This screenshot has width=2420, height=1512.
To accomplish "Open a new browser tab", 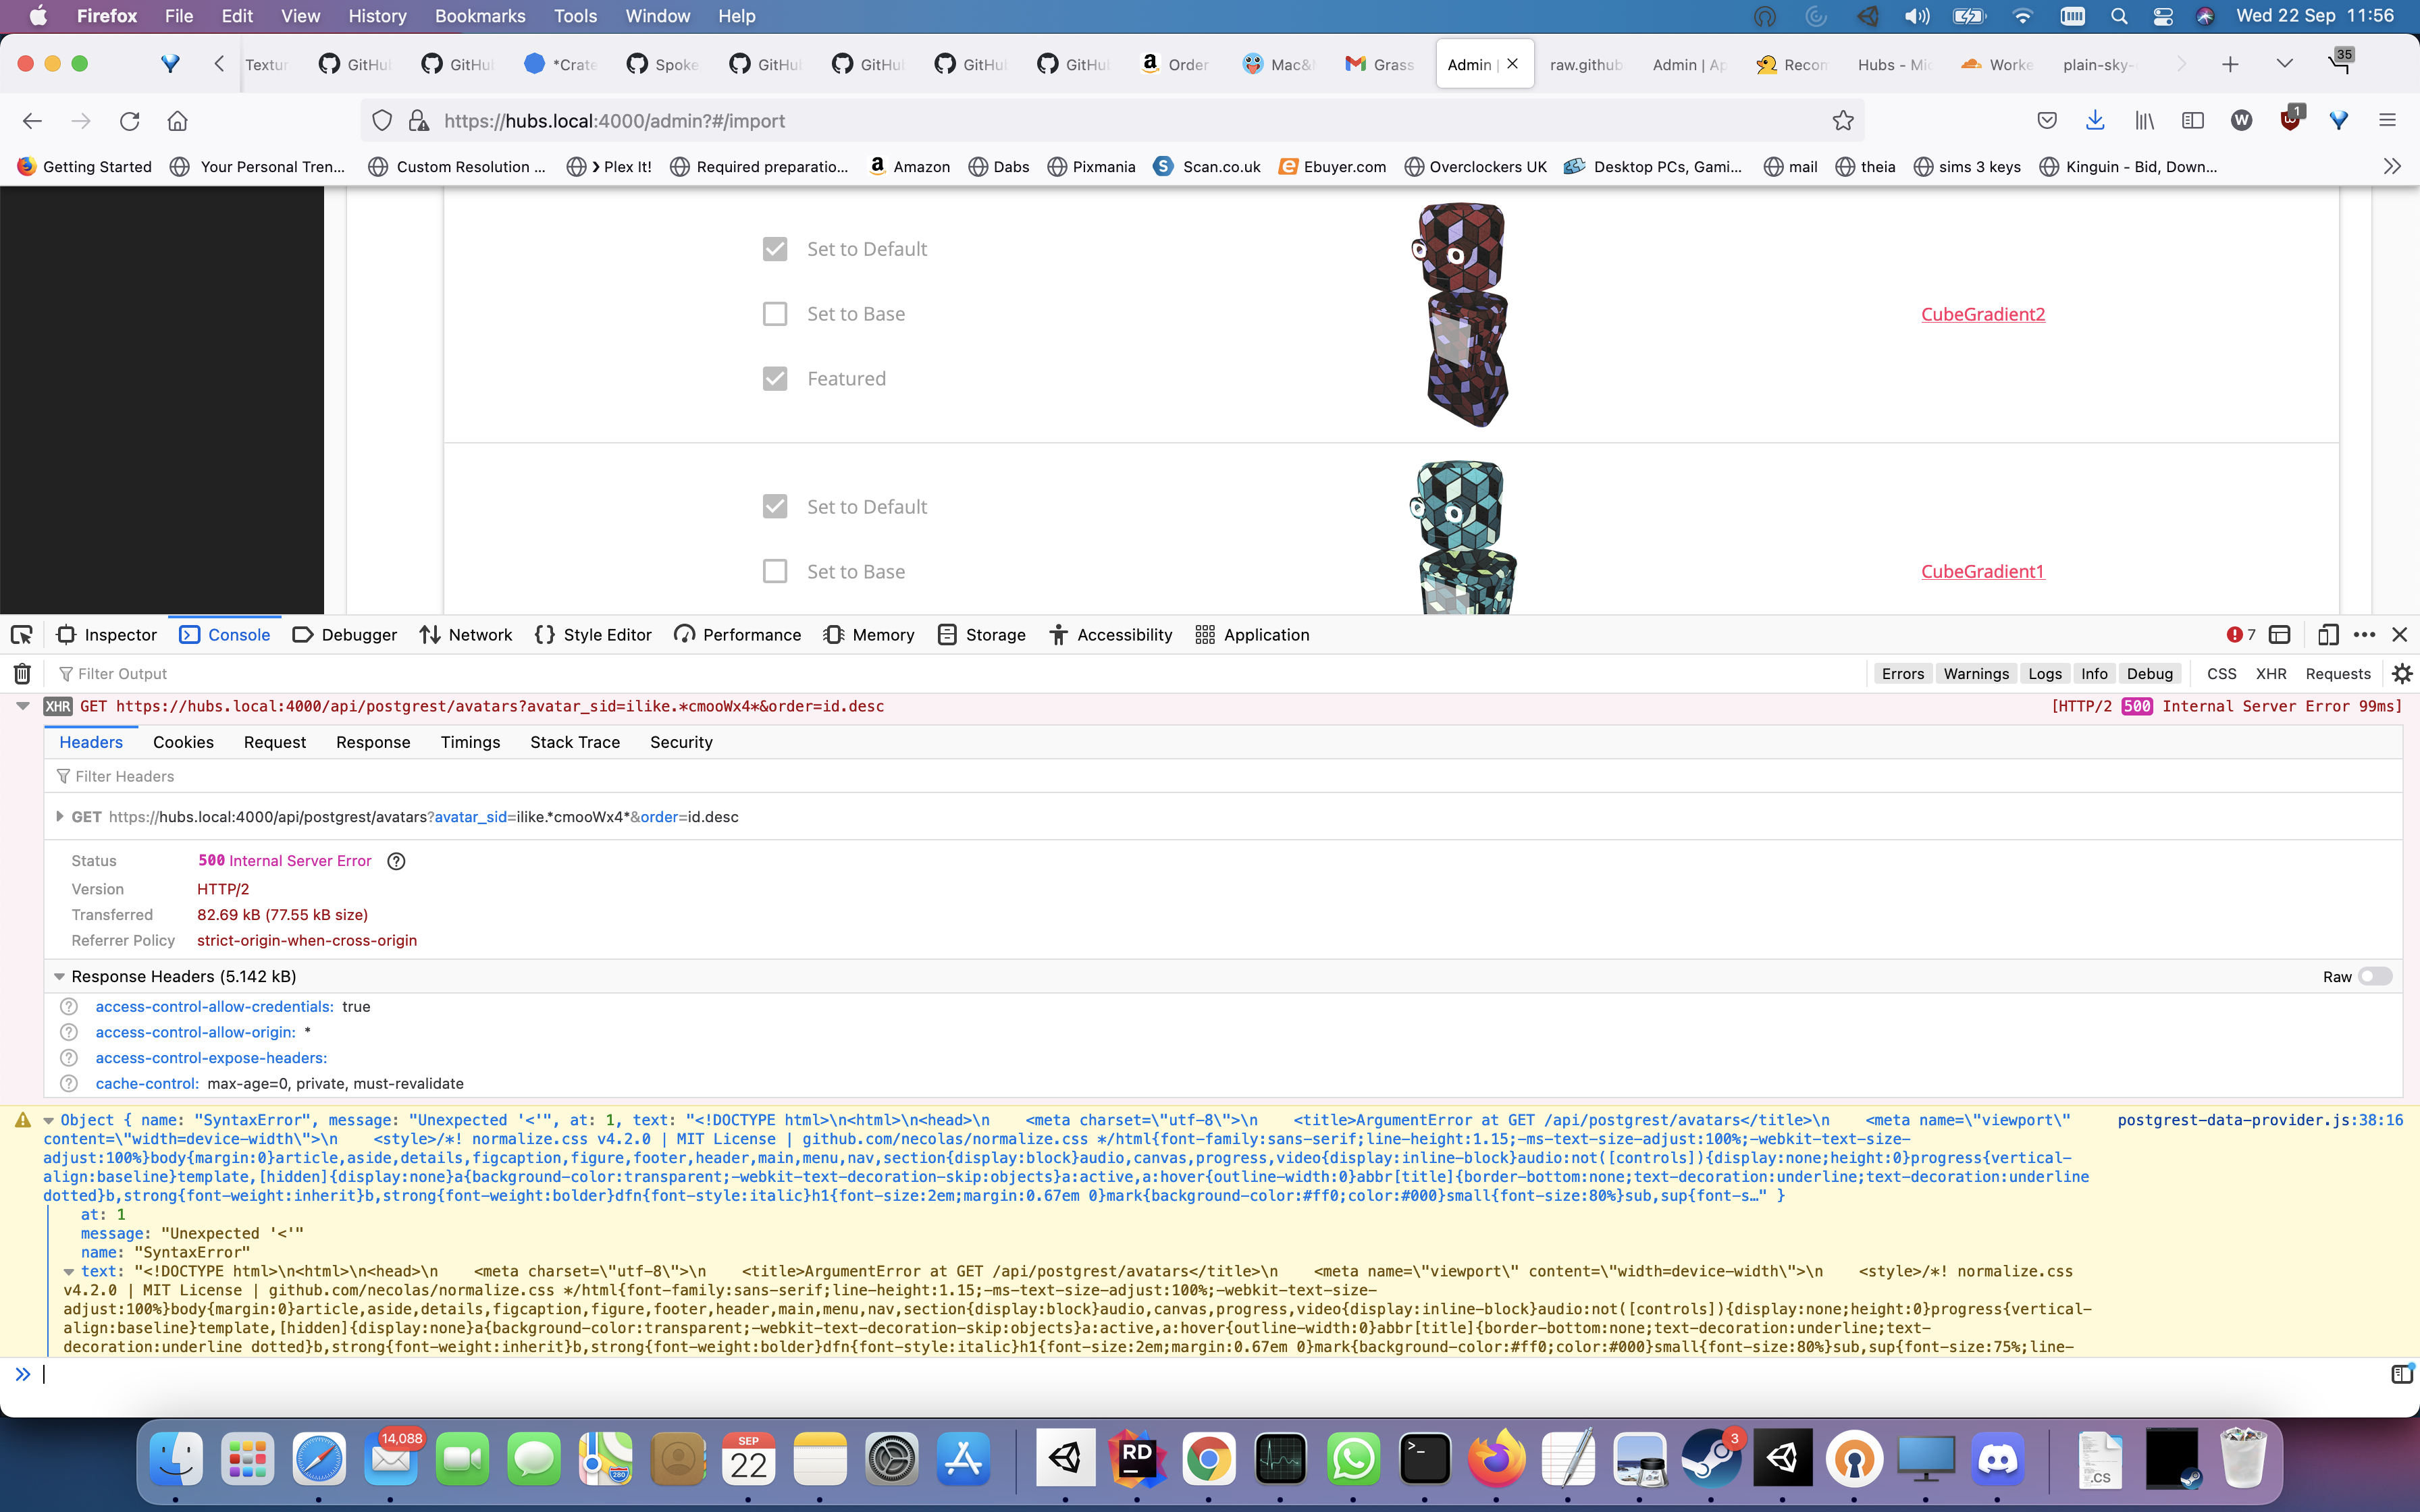I will [x=2230, y=65].
